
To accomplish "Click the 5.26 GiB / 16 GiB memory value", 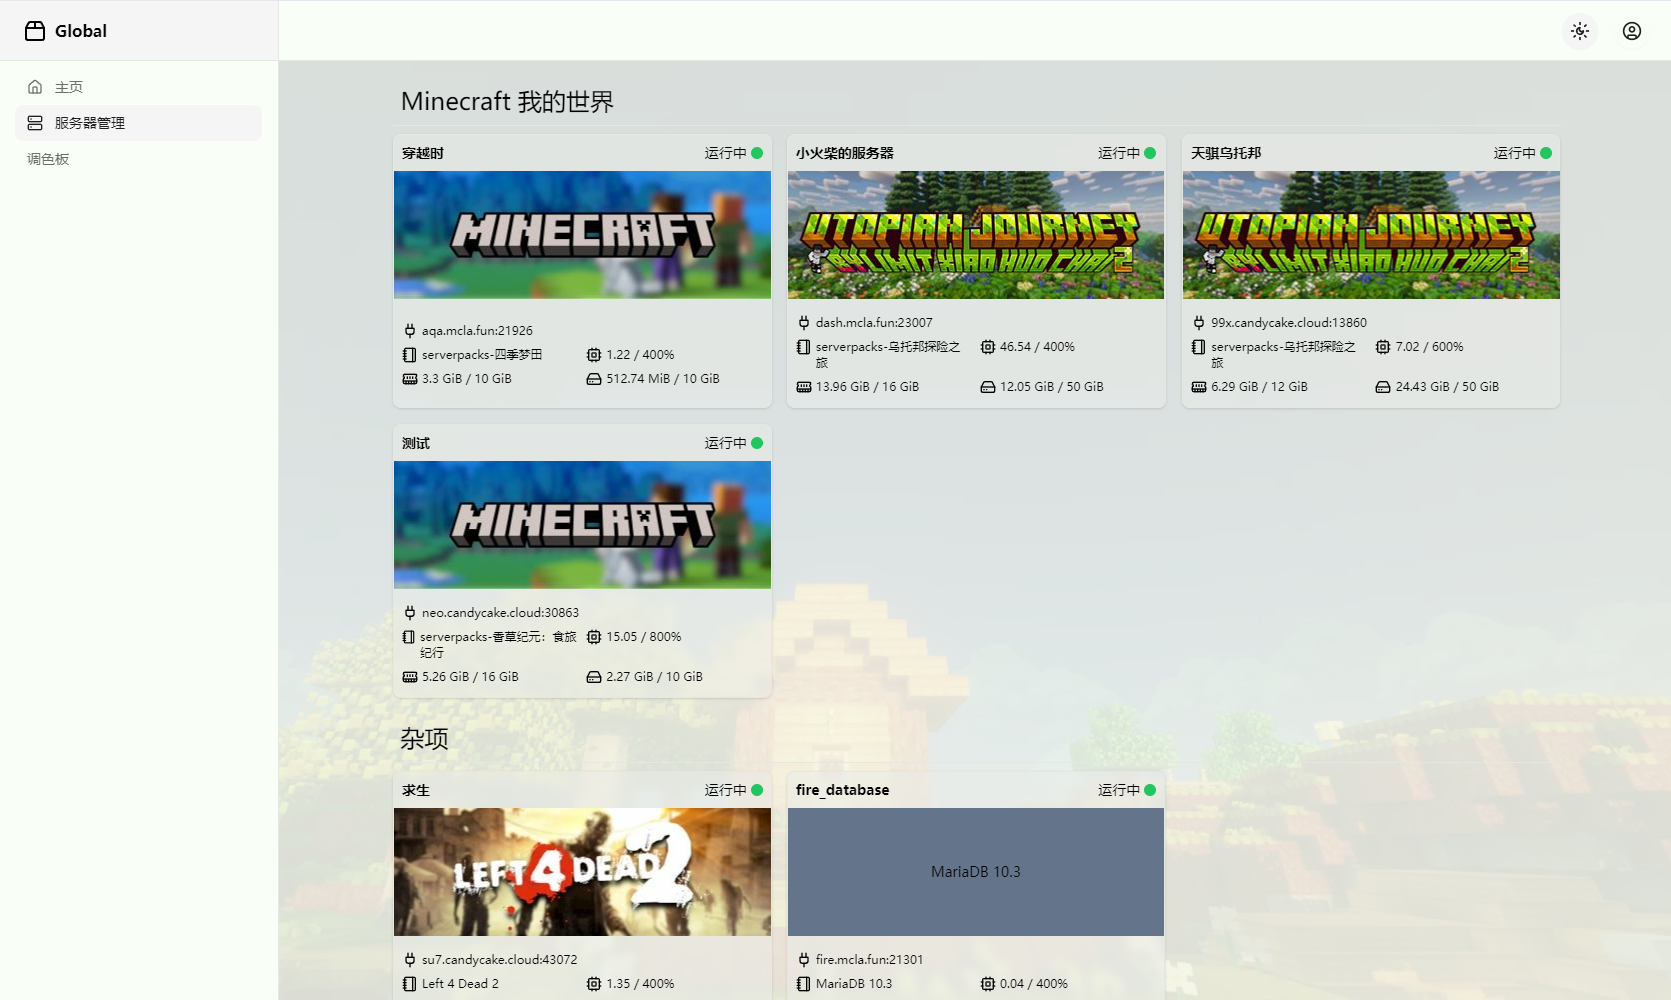I will click(470, 677).
